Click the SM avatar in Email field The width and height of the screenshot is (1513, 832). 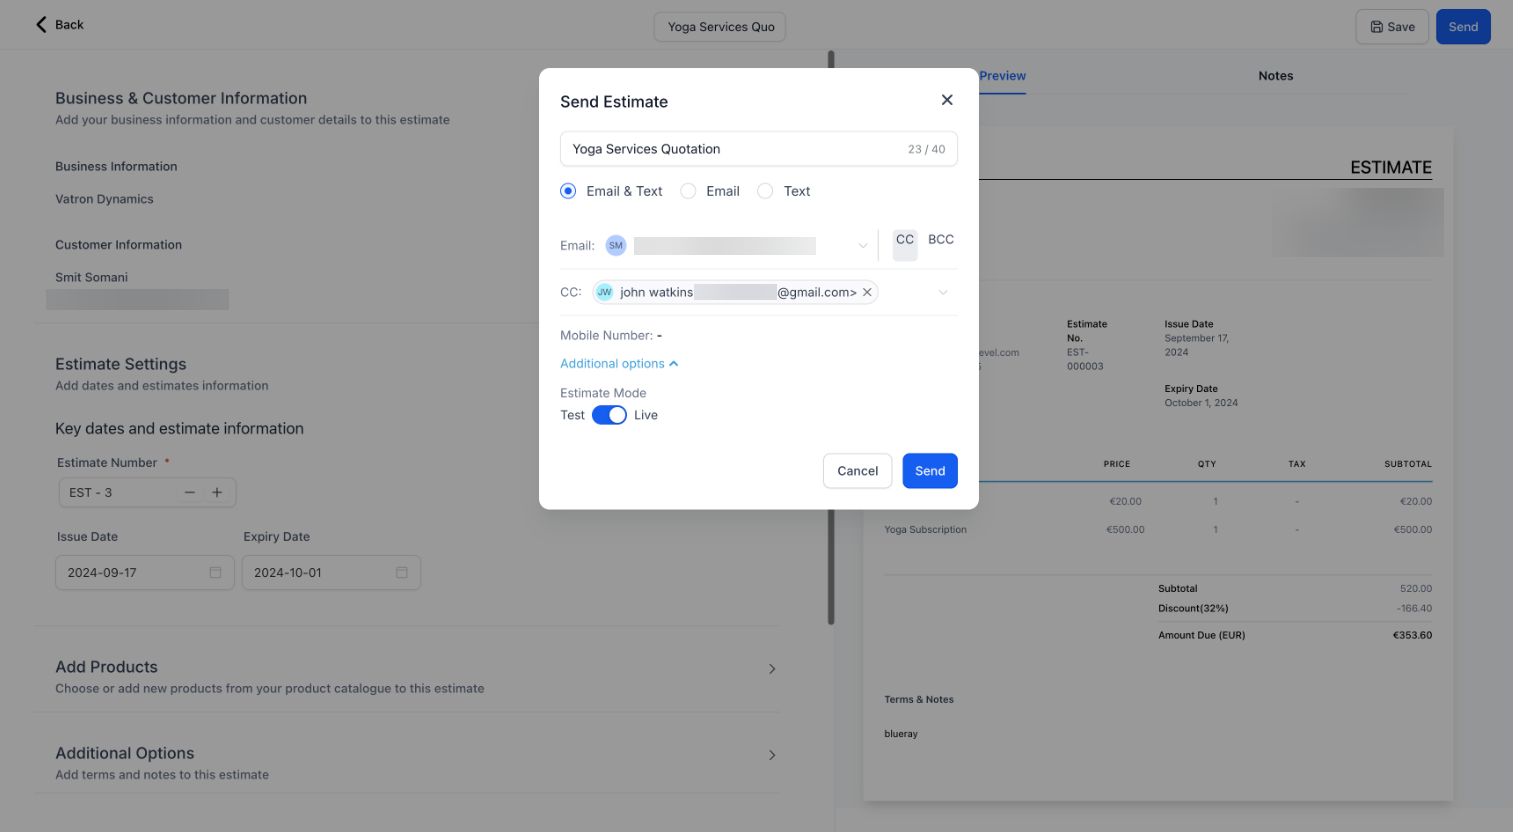point(616,246)
